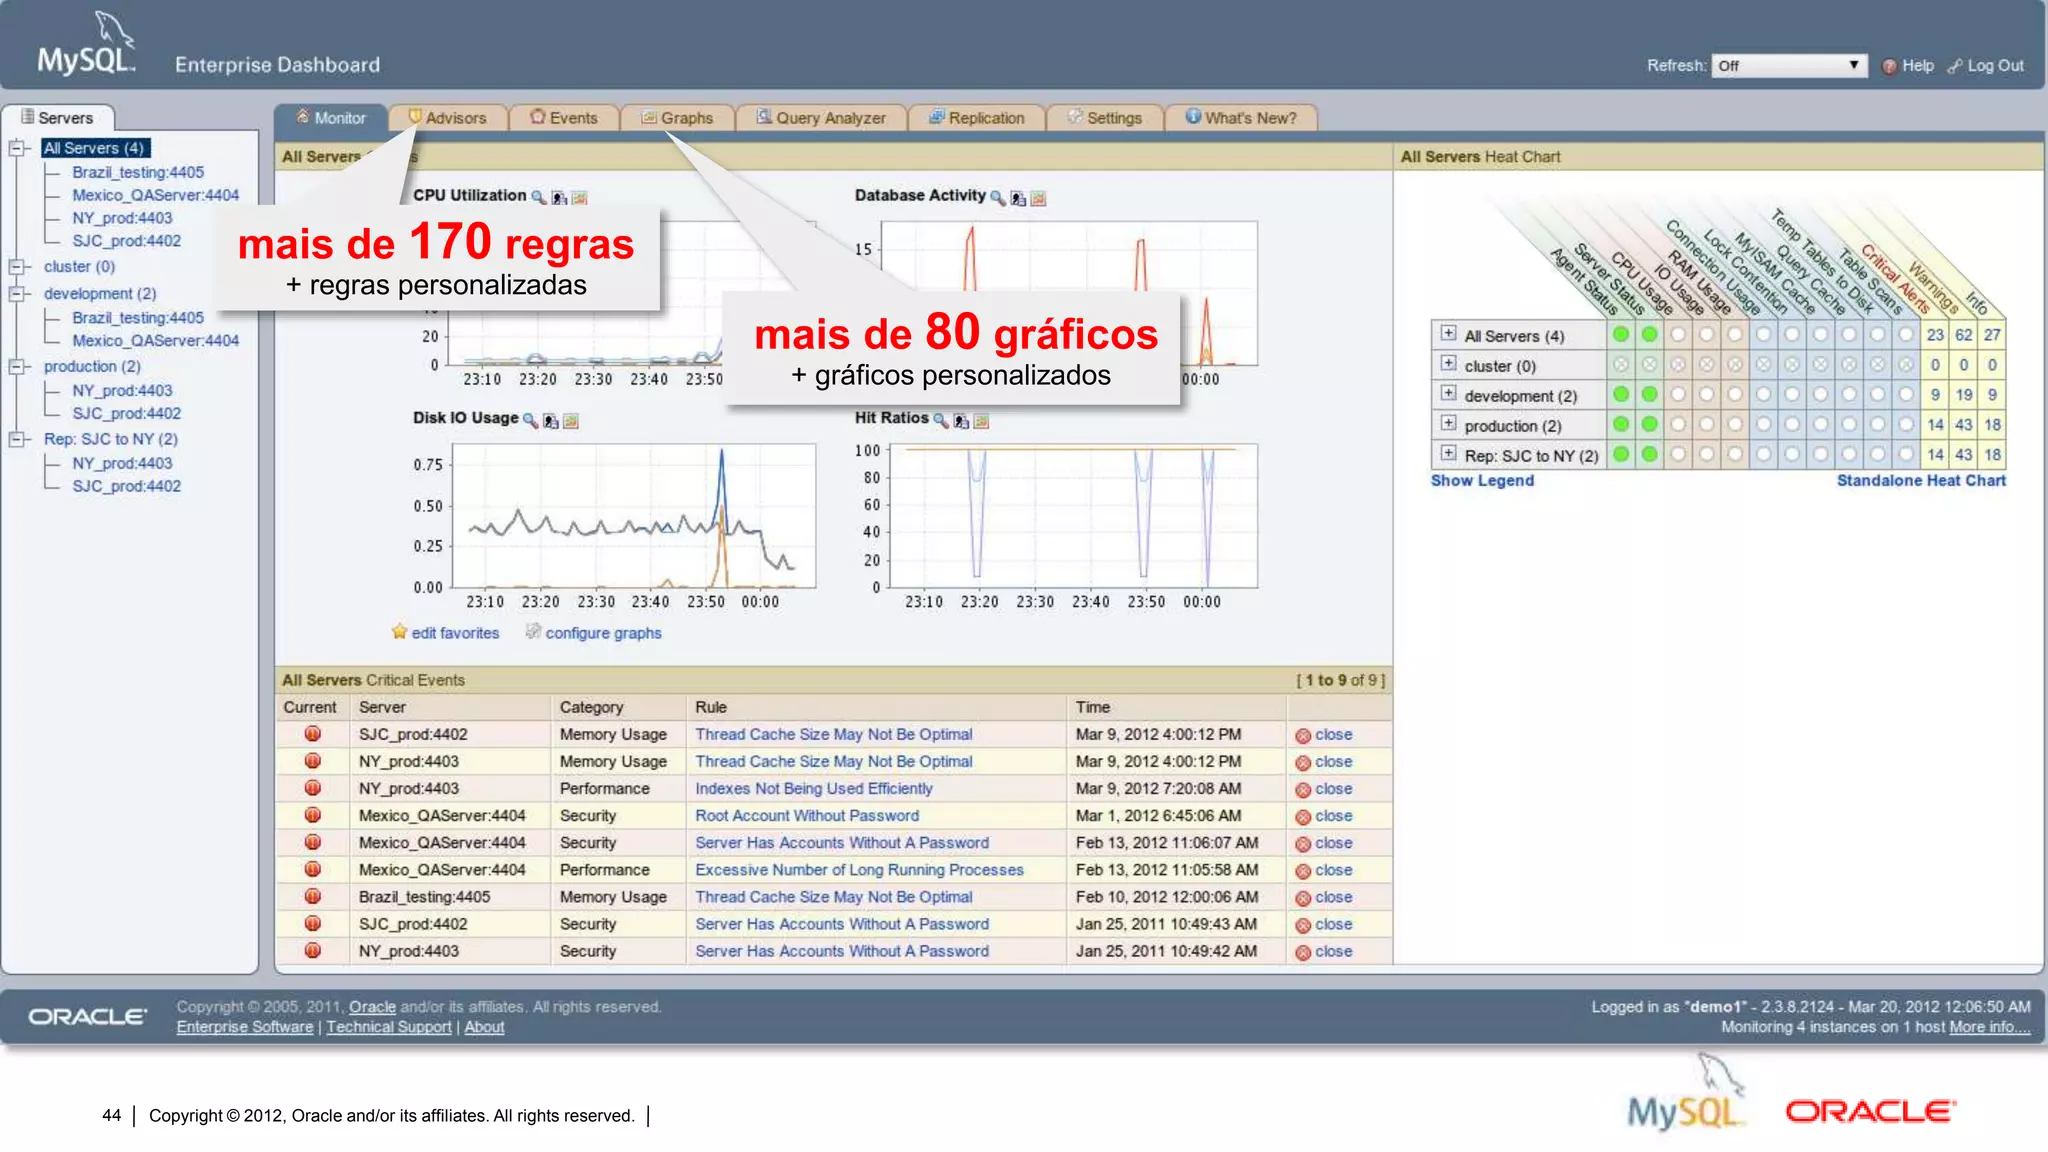Close the SJC_prod:4402 Security event
This screenshot has height=1152, width=2048.
(1324, 925)
